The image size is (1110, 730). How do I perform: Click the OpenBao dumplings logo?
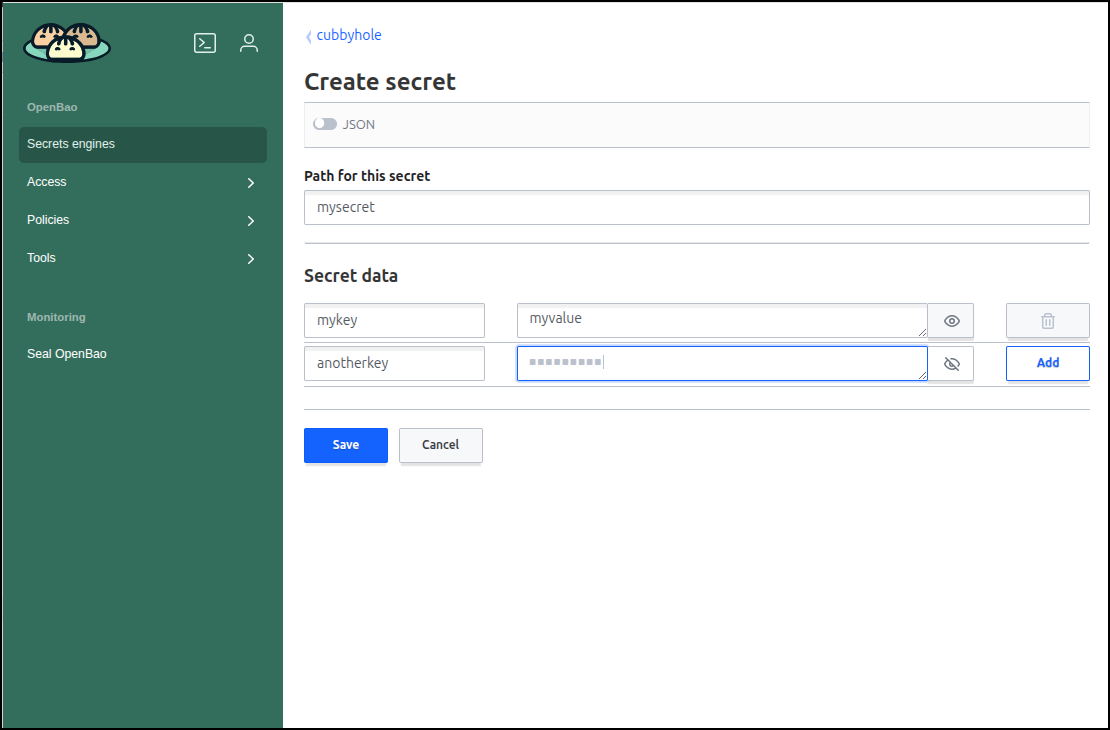pos(67,42)
